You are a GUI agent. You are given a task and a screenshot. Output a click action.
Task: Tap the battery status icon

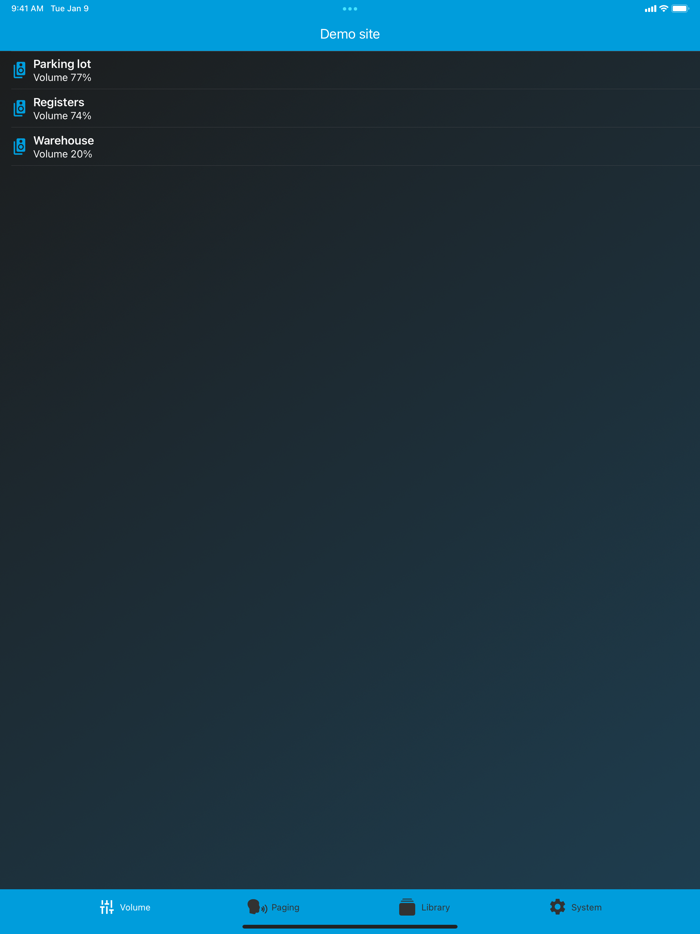point(680,8)
